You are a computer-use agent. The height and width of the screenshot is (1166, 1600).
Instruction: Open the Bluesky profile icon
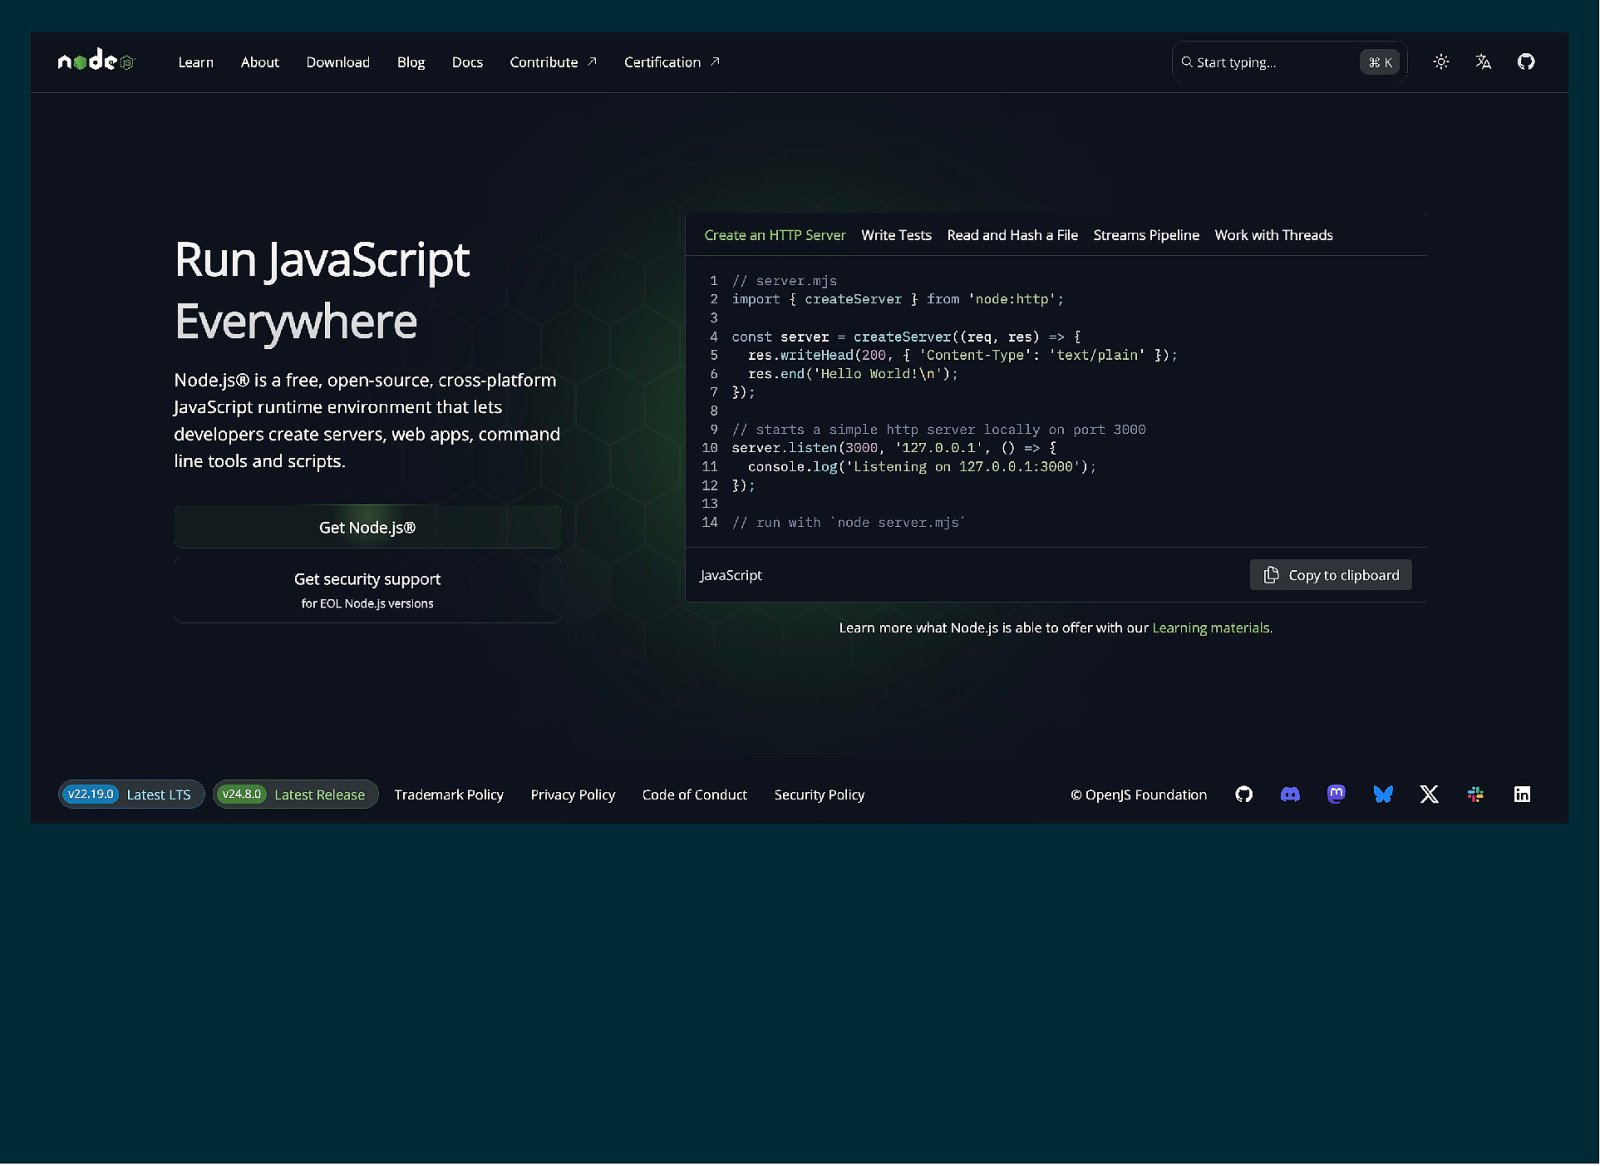pos(1383,795)
